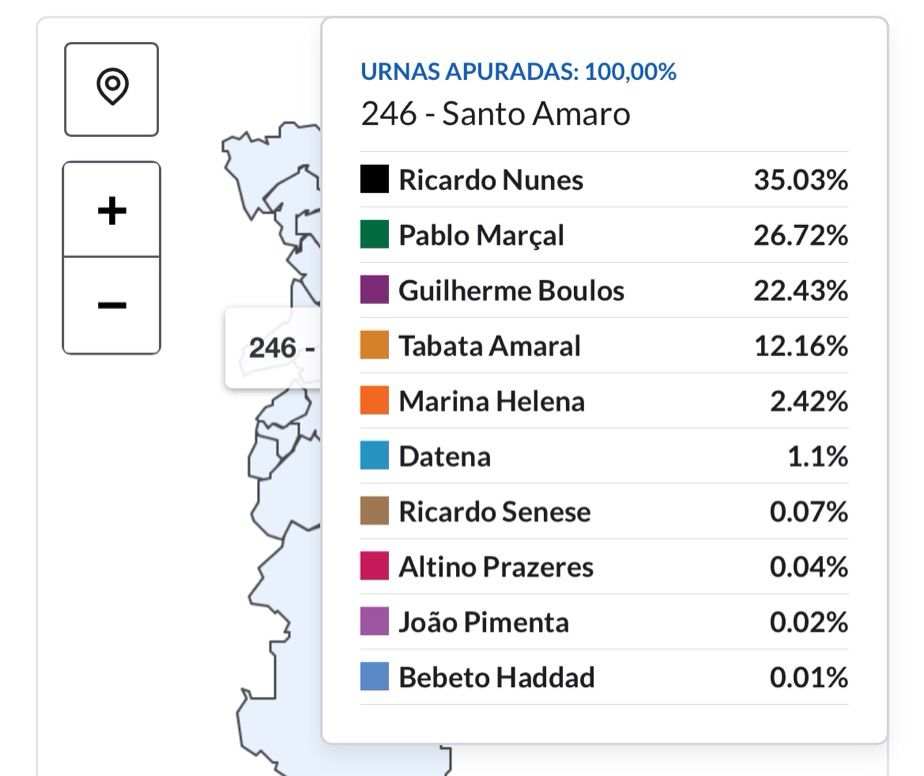Click Bebeto Haddad blue swatch
The image size is (924, 776).
point(374,677)
